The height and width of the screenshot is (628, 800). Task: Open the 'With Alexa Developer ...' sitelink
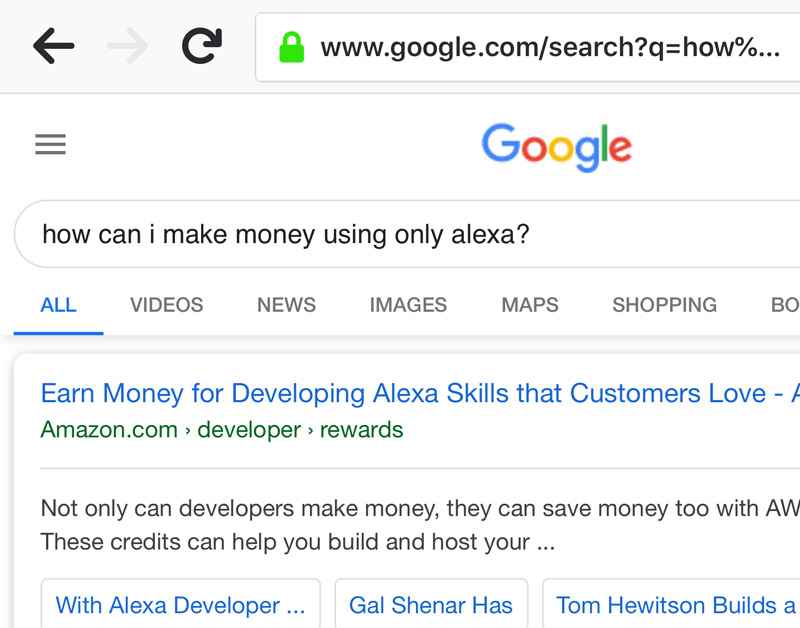[181, 605]
